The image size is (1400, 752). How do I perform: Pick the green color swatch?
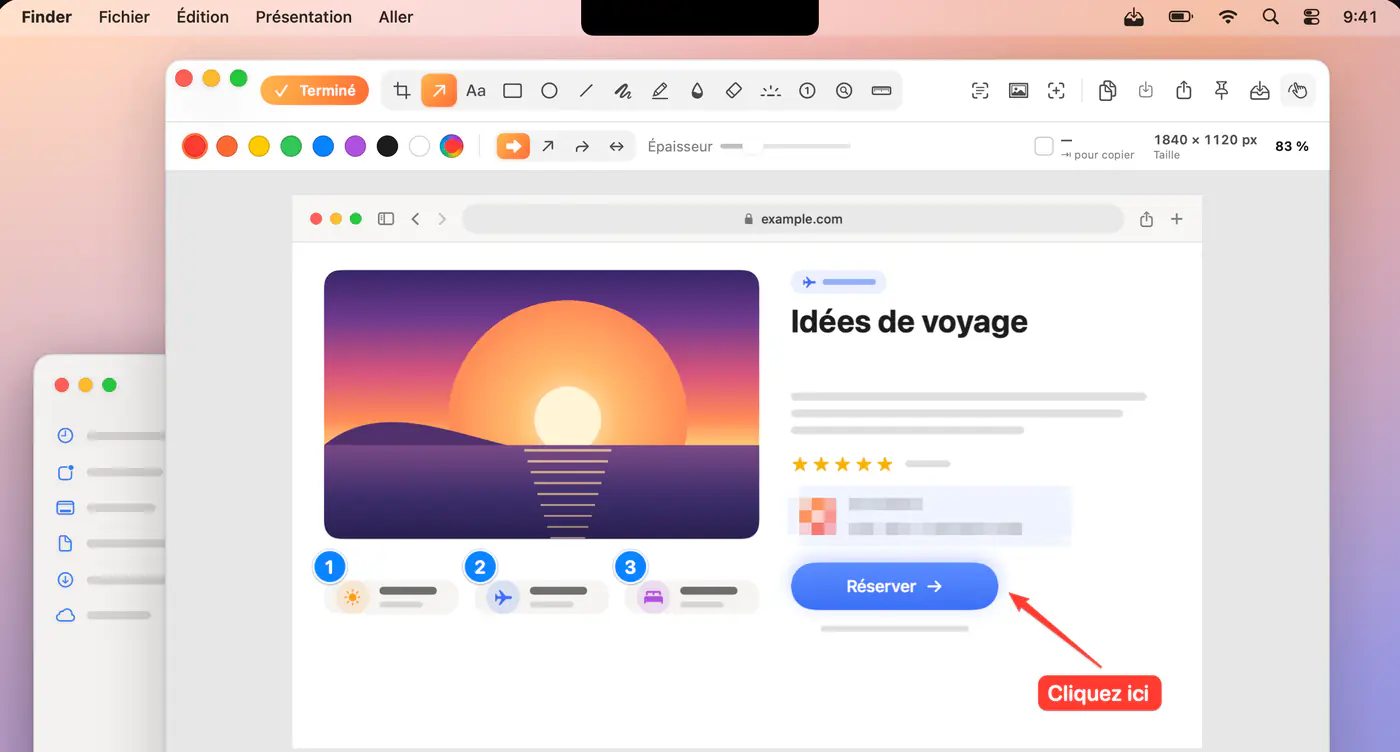tap(291, 147)
